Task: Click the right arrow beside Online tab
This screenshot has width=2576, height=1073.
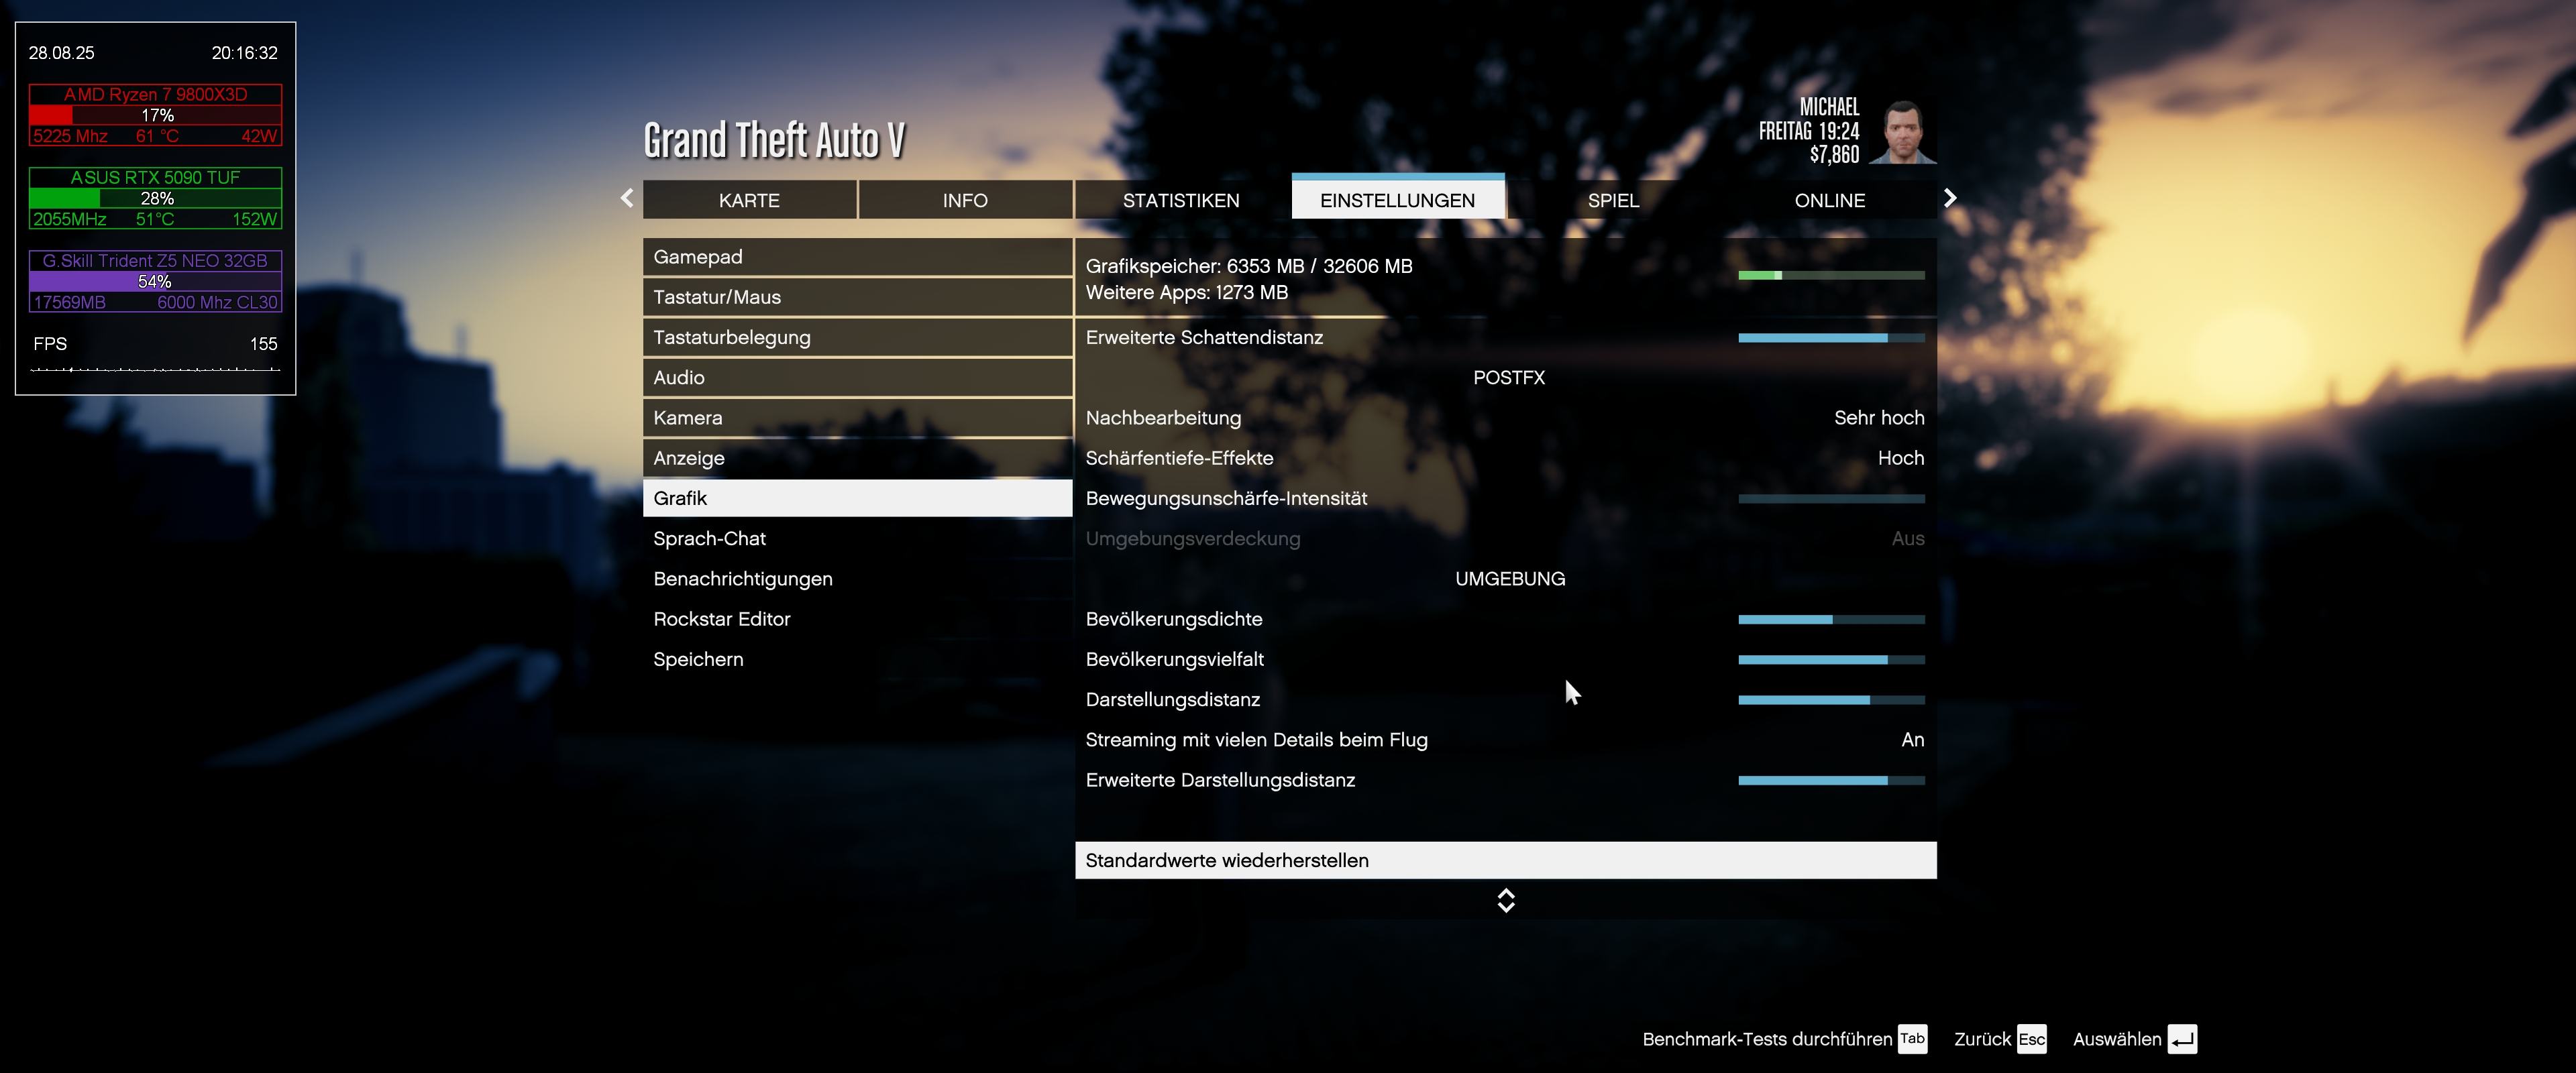Action: (1949, 198)
